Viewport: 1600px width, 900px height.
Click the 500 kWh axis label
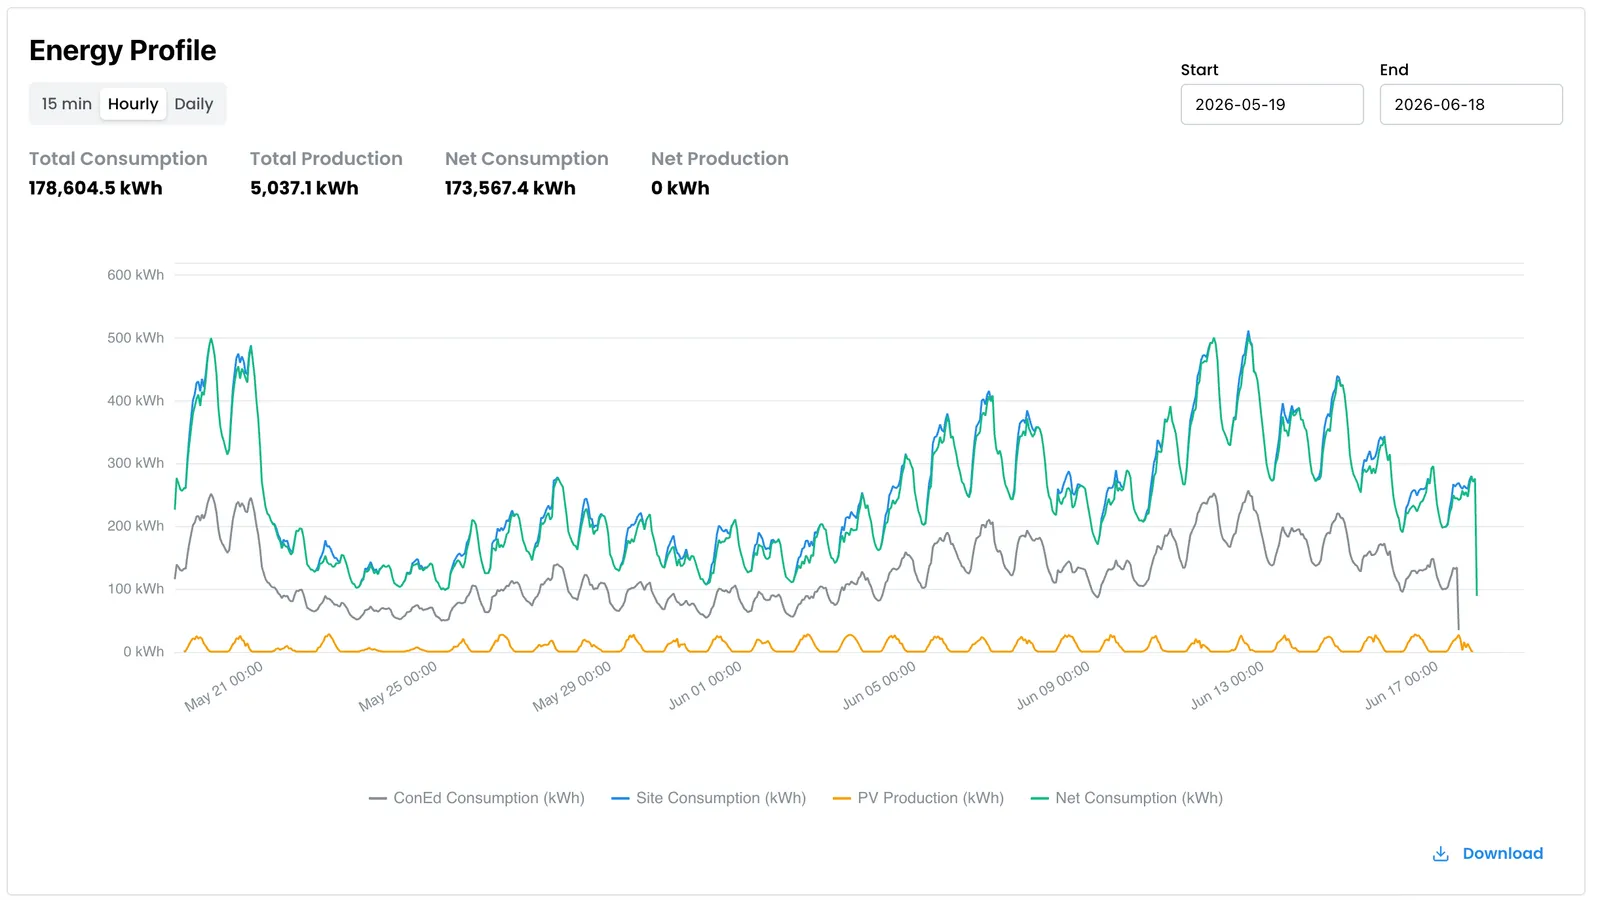tap(136, 338)
